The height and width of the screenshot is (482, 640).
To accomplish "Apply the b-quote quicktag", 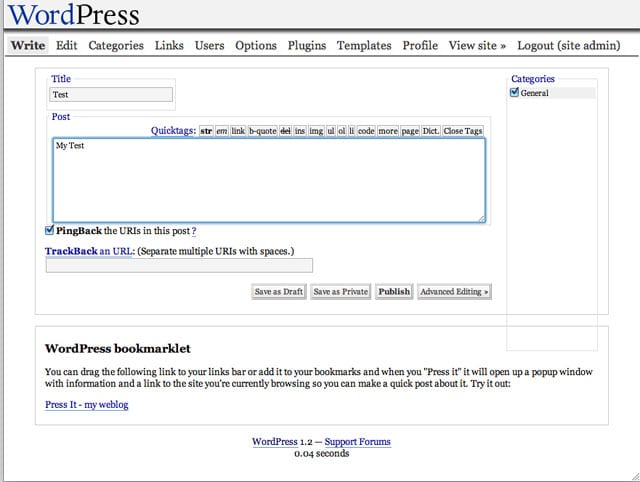I will [x=262, y=131].
